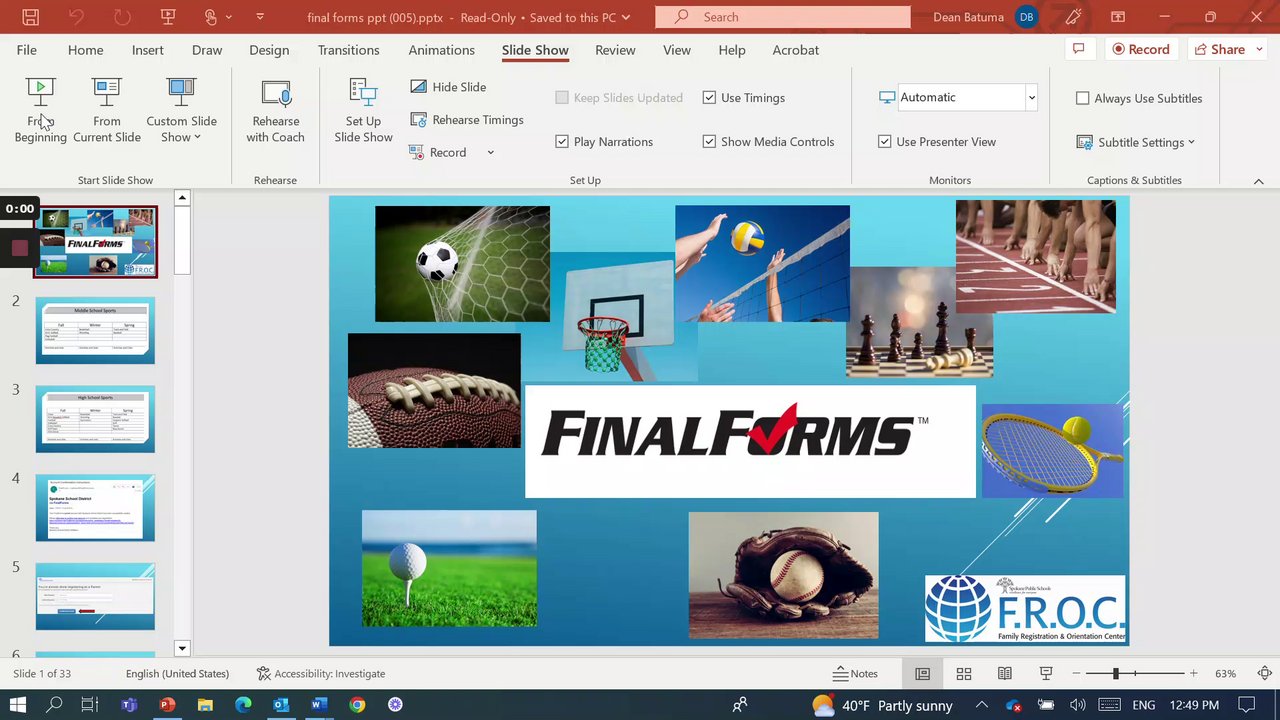Select slide 2 Middle School Sports thumbnail
The width and height of the screenshot is (1280, 720).
click(x=95, y=331)
